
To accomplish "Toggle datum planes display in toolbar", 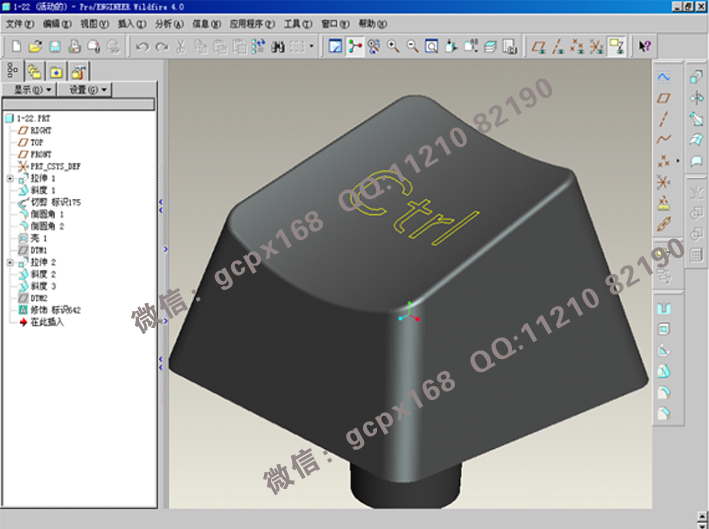I will point(540,46).
